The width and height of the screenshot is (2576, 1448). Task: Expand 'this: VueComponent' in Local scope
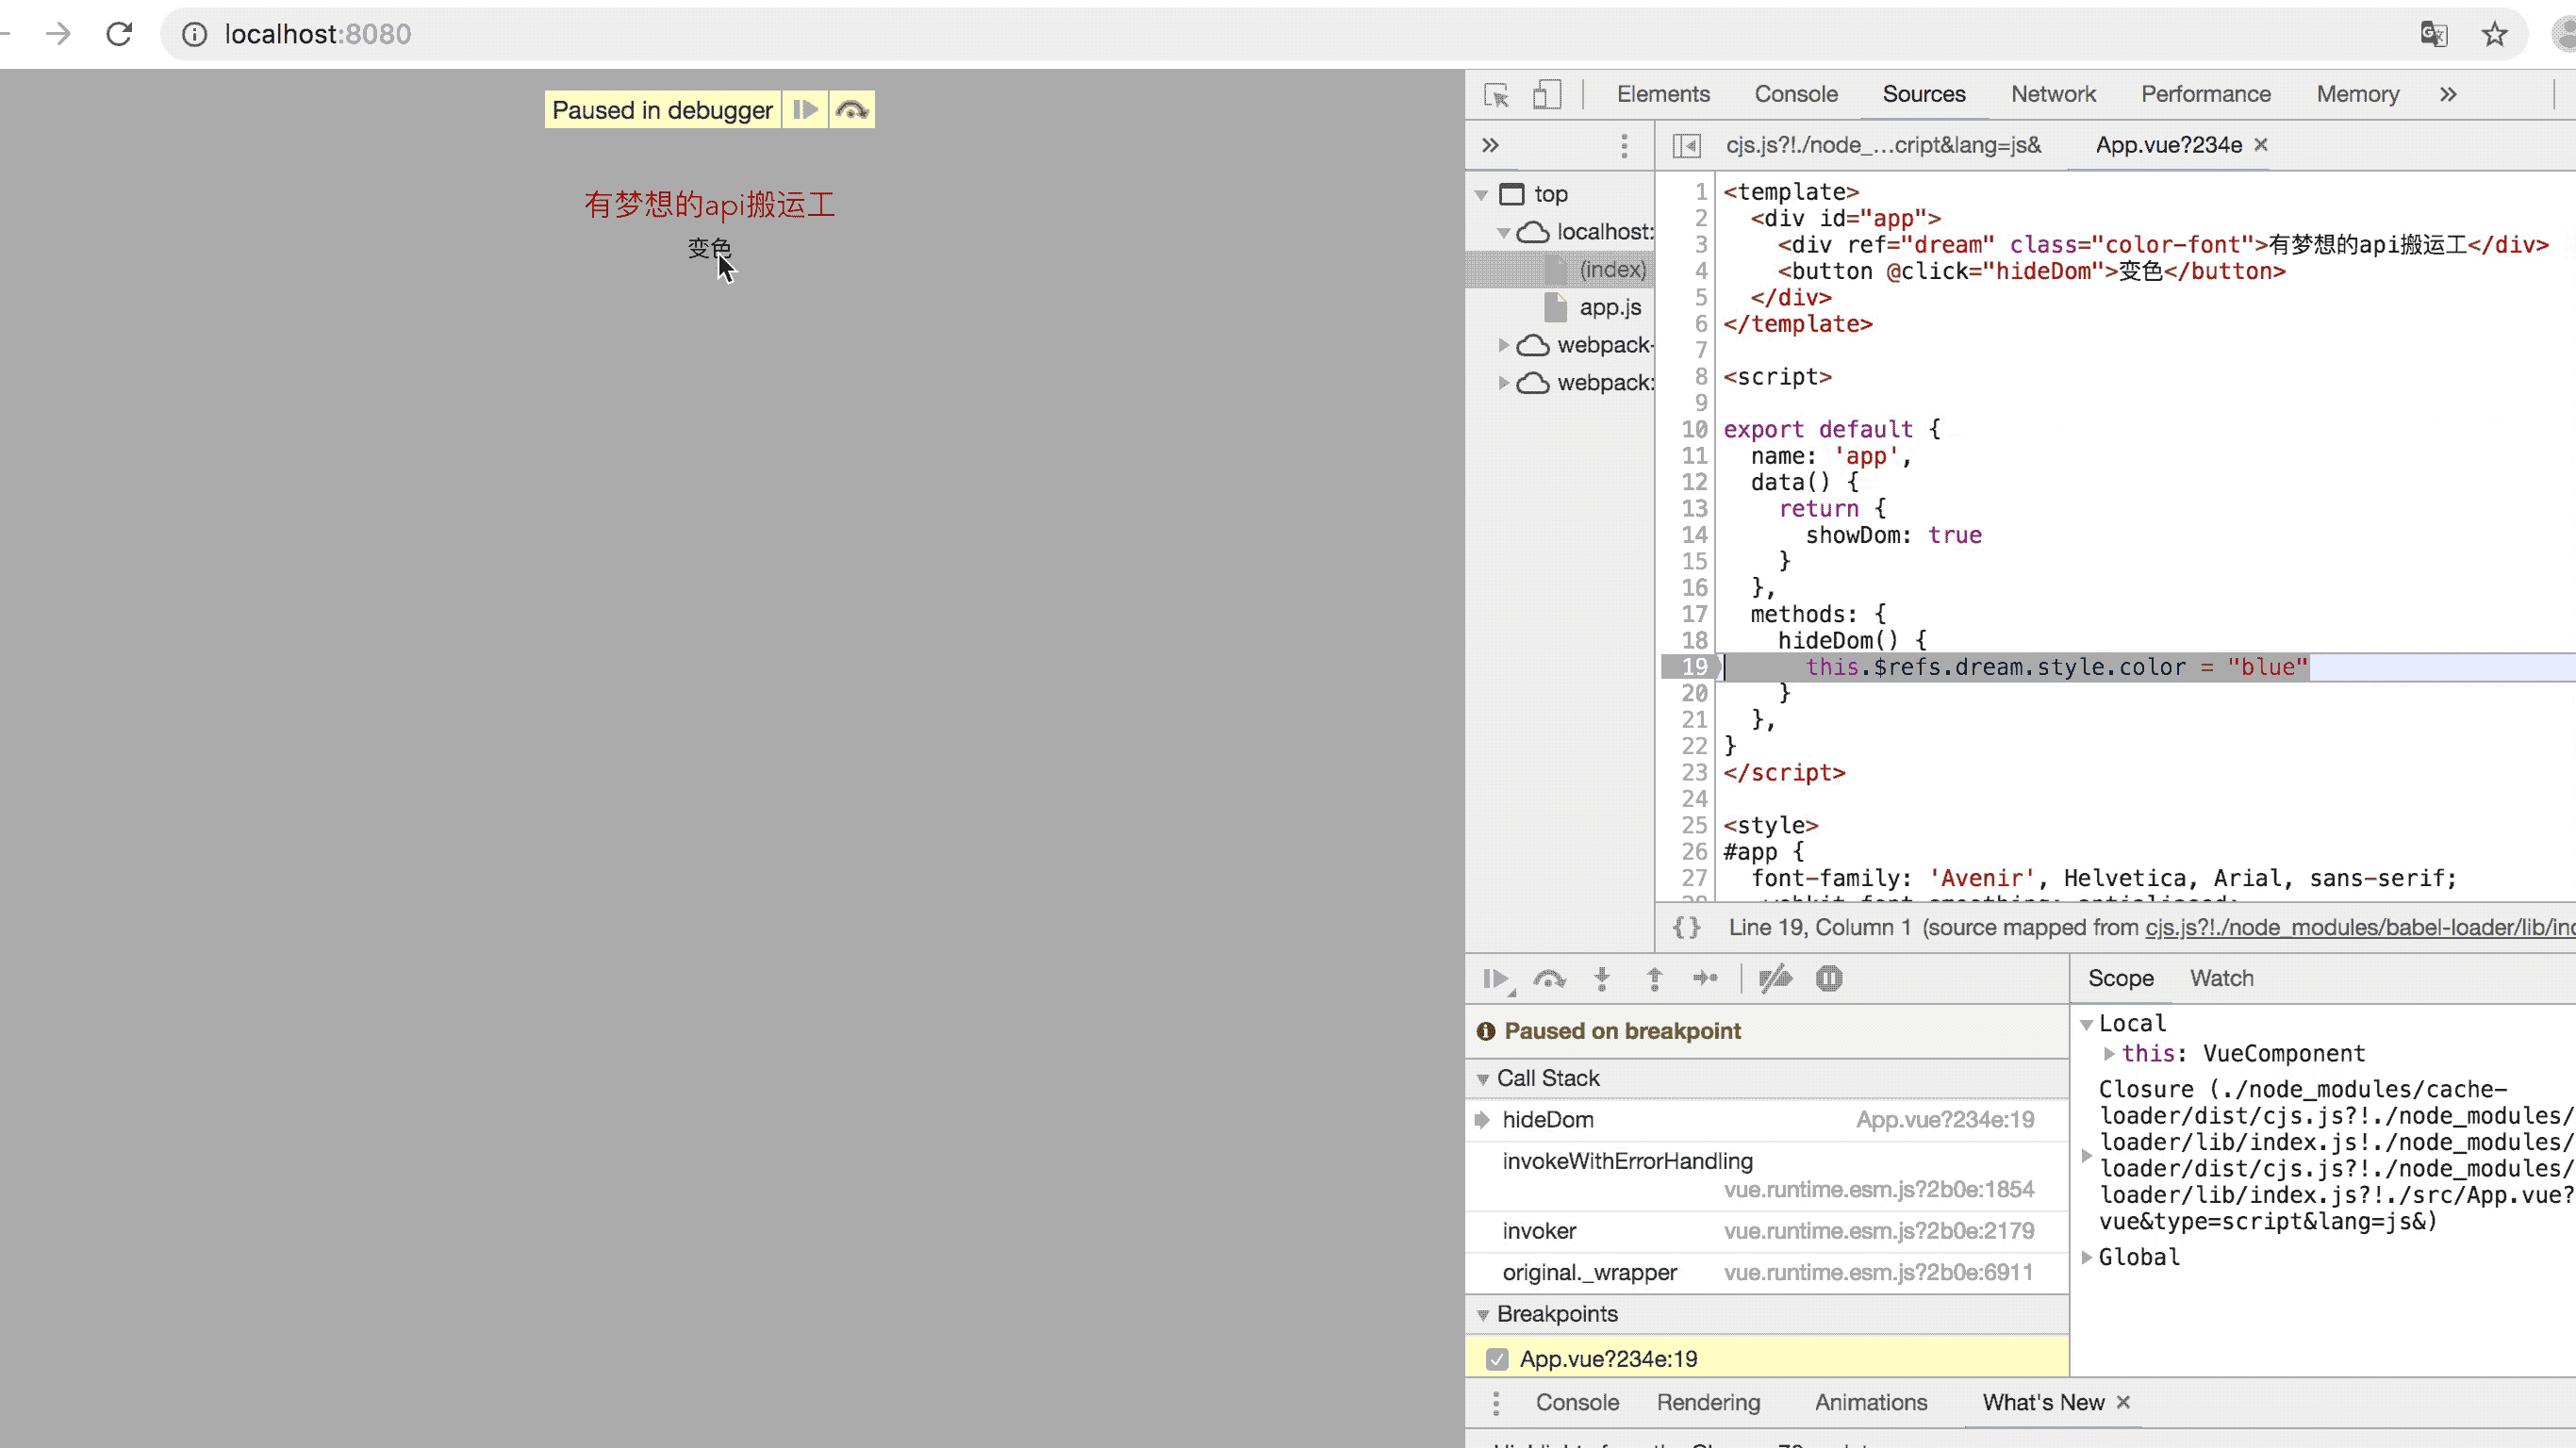[x=2109, y=1053]
